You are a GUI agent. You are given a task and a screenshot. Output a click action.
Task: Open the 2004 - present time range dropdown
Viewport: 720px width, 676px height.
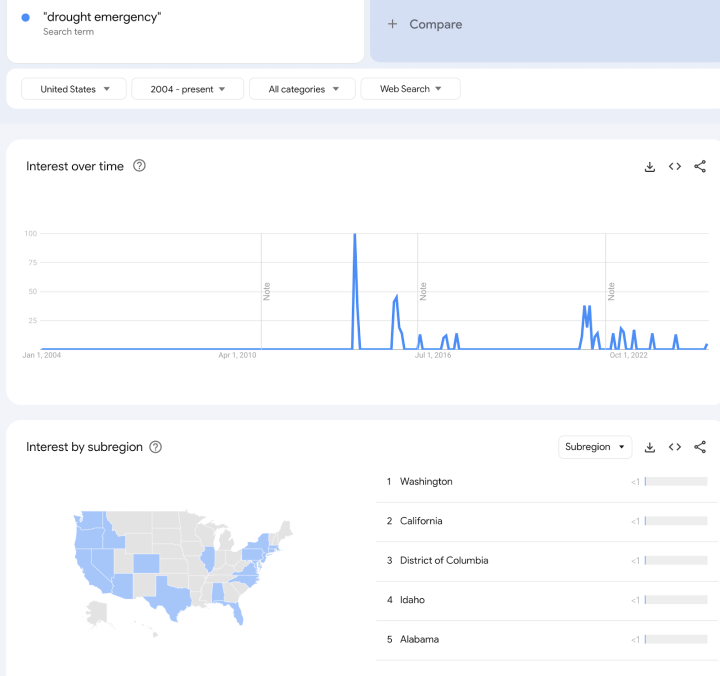(x=187, y=89)
